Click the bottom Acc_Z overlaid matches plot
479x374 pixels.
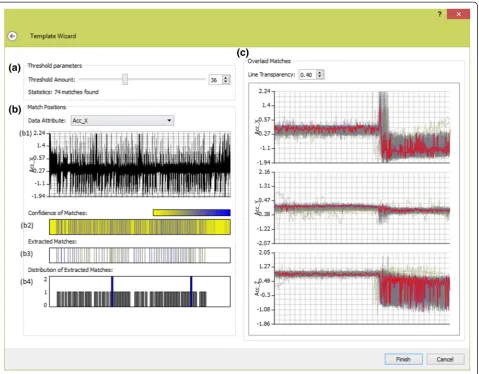(362, 288)
